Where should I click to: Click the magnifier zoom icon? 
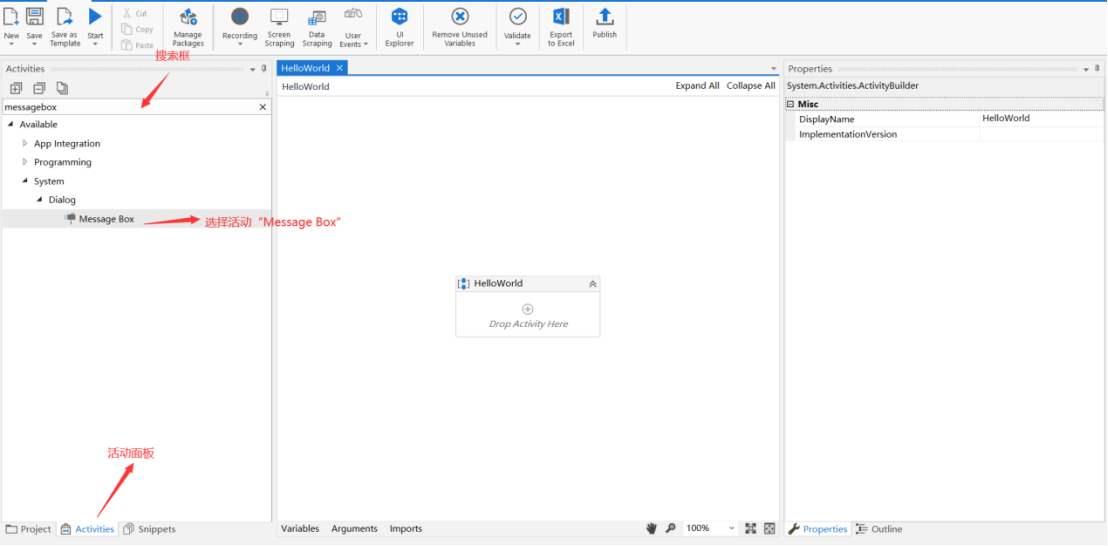[671, 528]
